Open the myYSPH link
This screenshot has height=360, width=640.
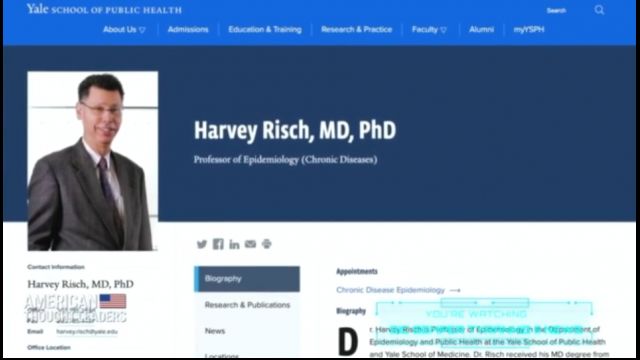[529, 29]
